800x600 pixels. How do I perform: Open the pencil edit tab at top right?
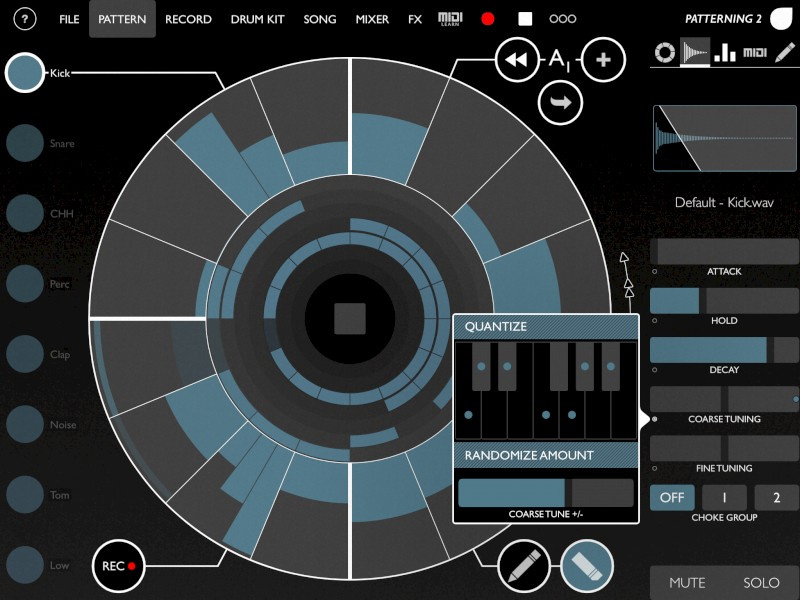click(784, 52)
